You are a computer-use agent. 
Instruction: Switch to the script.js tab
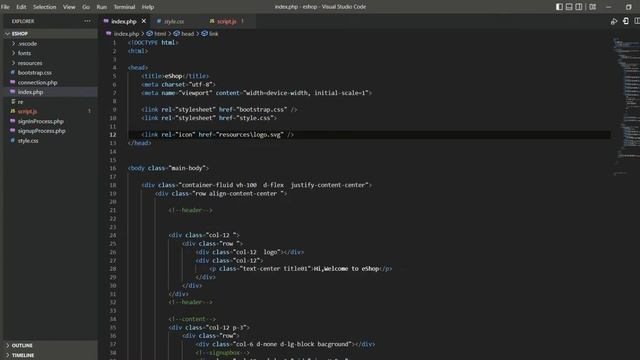(226, 21)
